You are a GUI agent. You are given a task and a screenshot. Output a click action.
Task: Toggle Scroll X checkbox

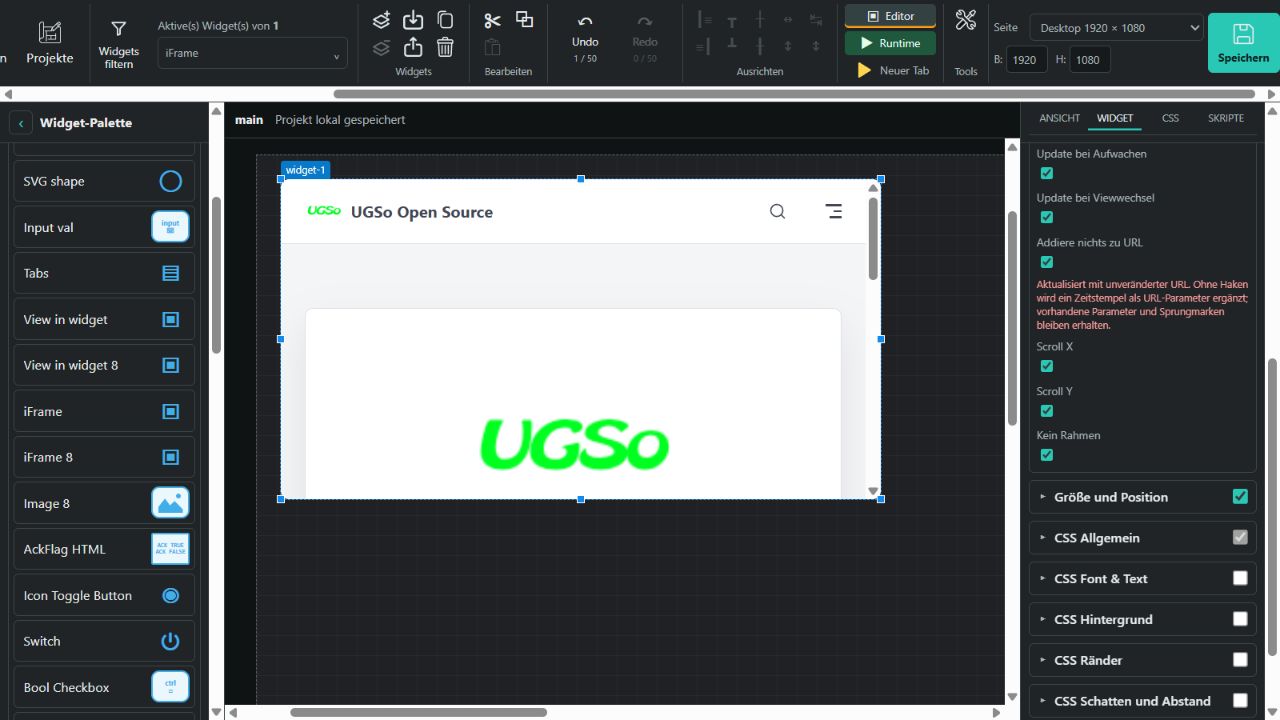(1047, 366)
